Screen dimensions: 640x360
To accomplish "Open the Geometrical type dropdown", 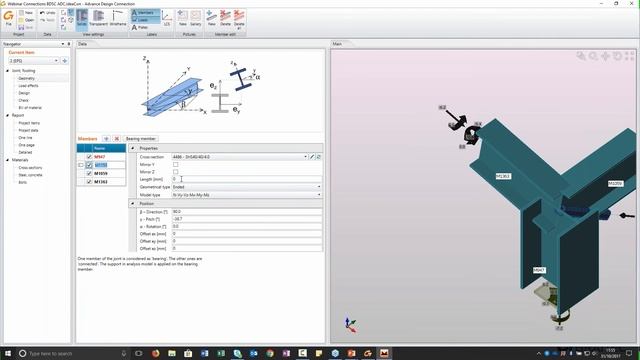I will coord(319,187).
